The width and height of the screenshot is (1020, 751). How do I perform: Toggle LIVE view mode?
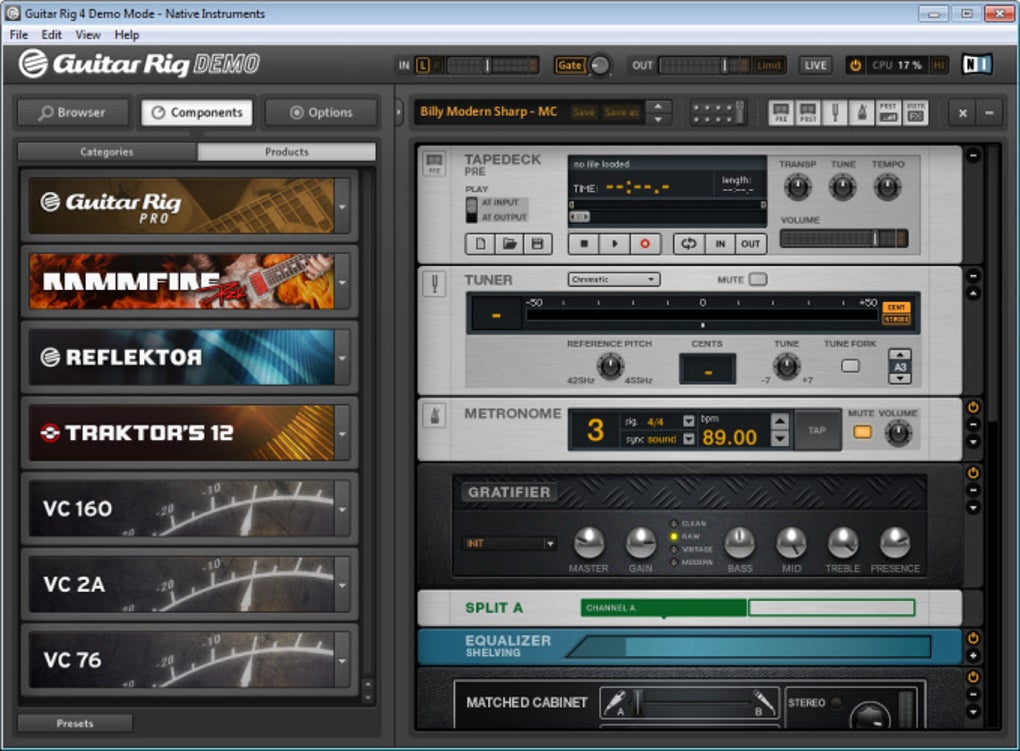click(x=815, y=65)
